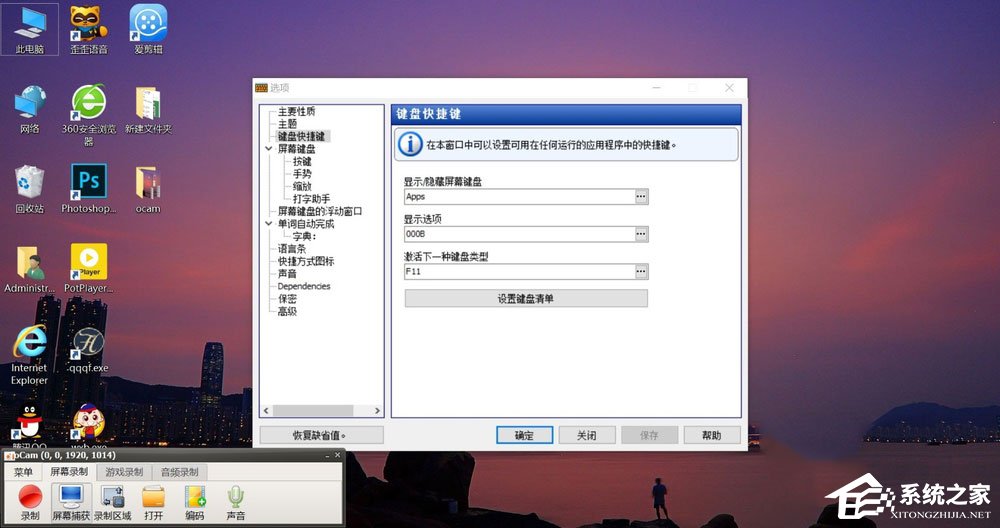Click the 保存 button

(x=649, y=436)
